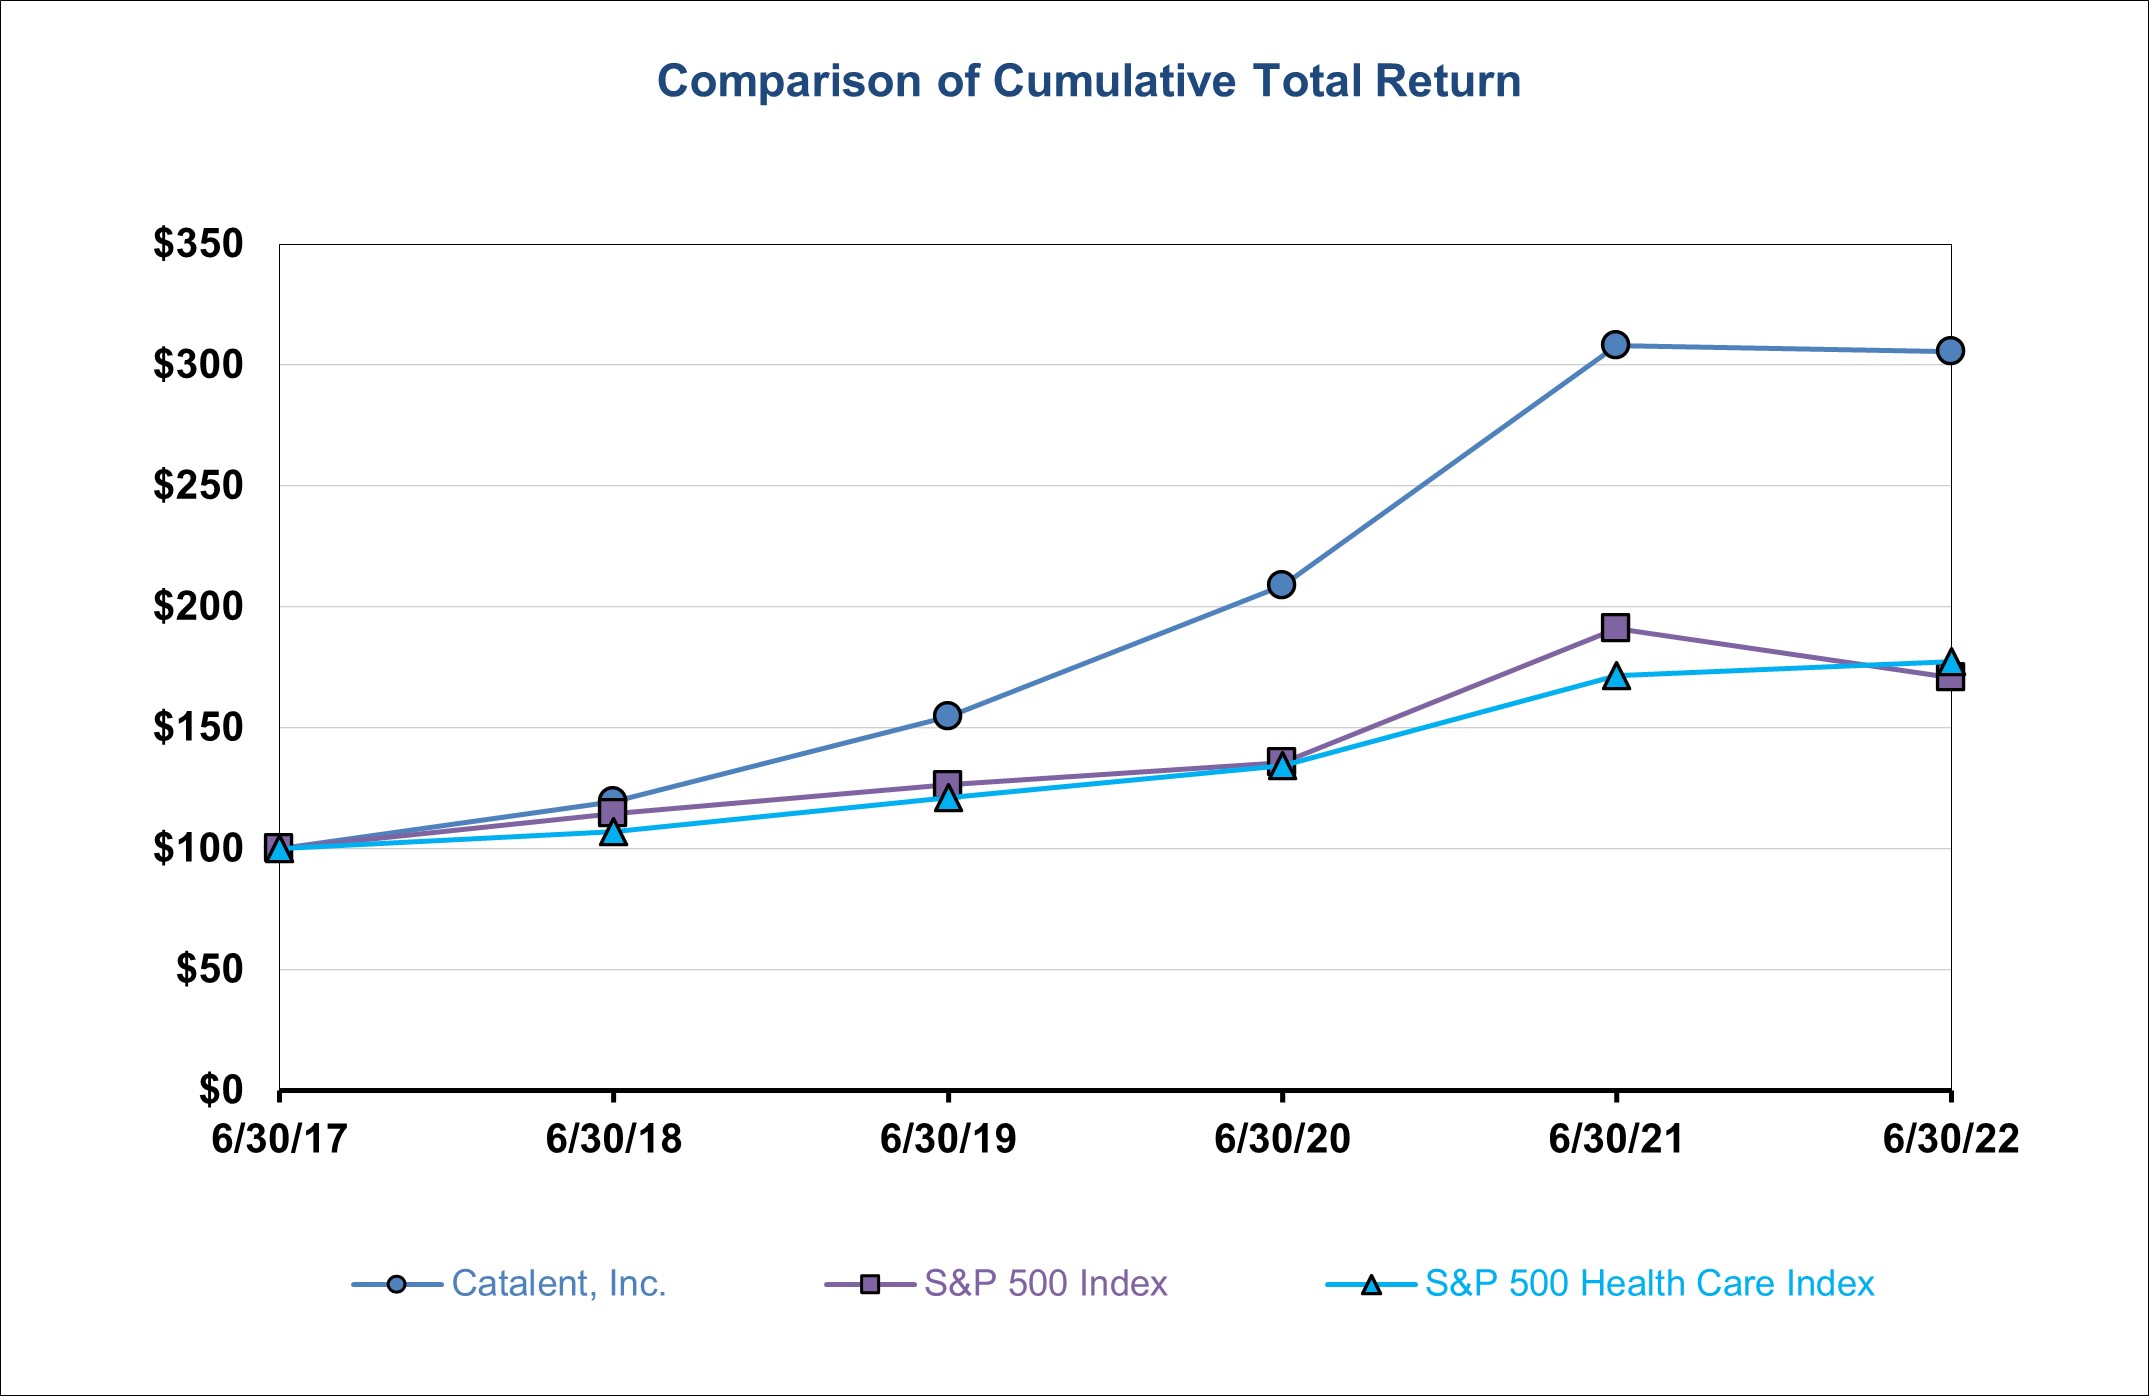Click the $200 y-axis label

tap(198, 606)
